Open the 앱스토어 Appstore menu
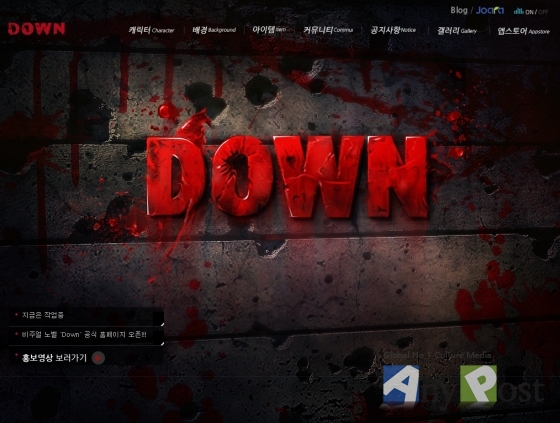560x423 pixels. pos(524,31)
